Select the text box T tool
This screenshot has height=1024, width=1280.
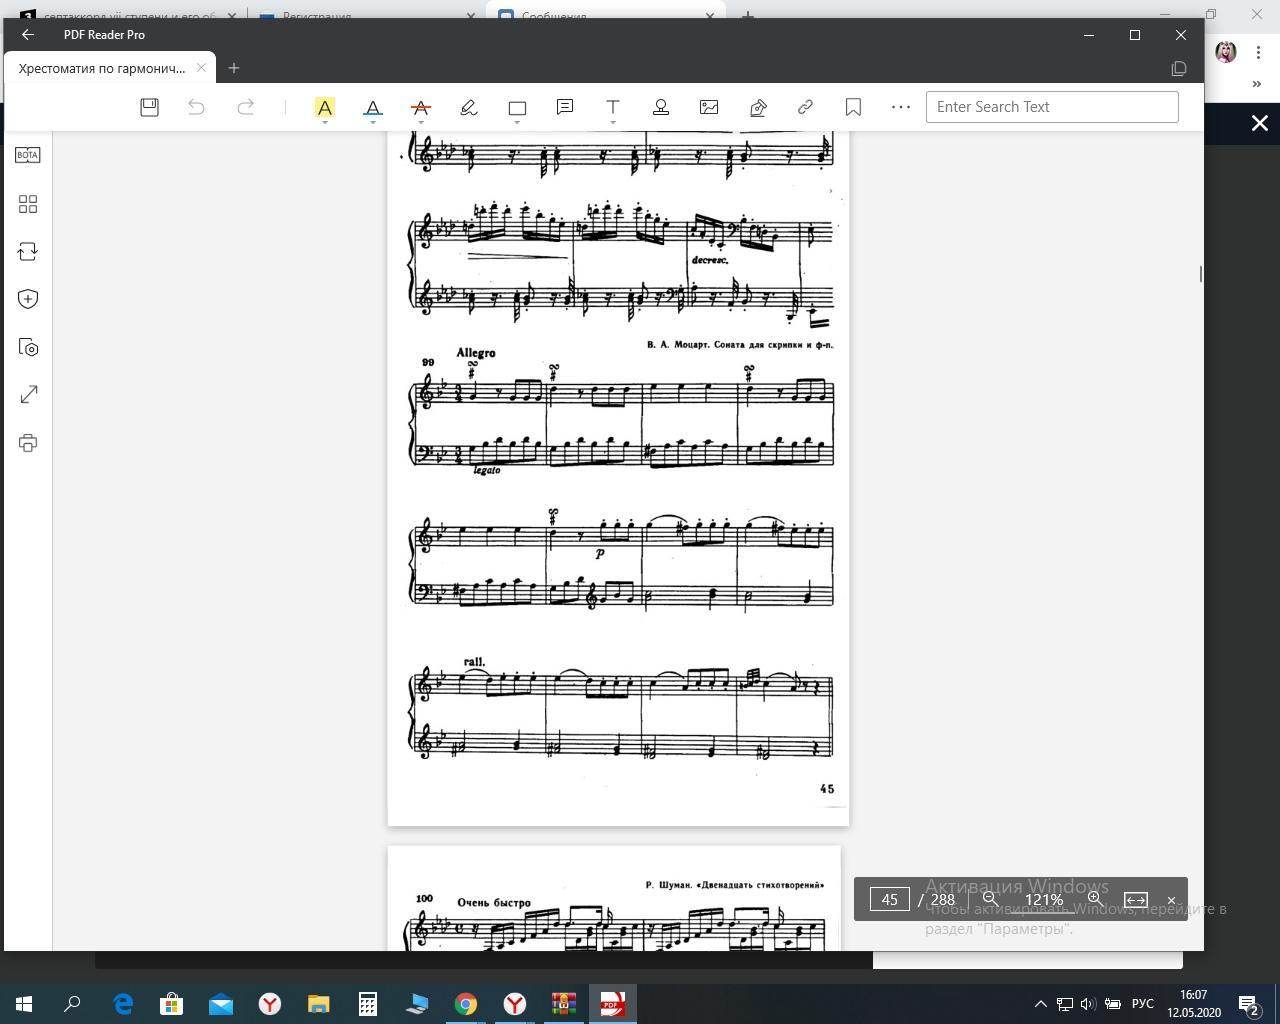click(x=613, y=107)
